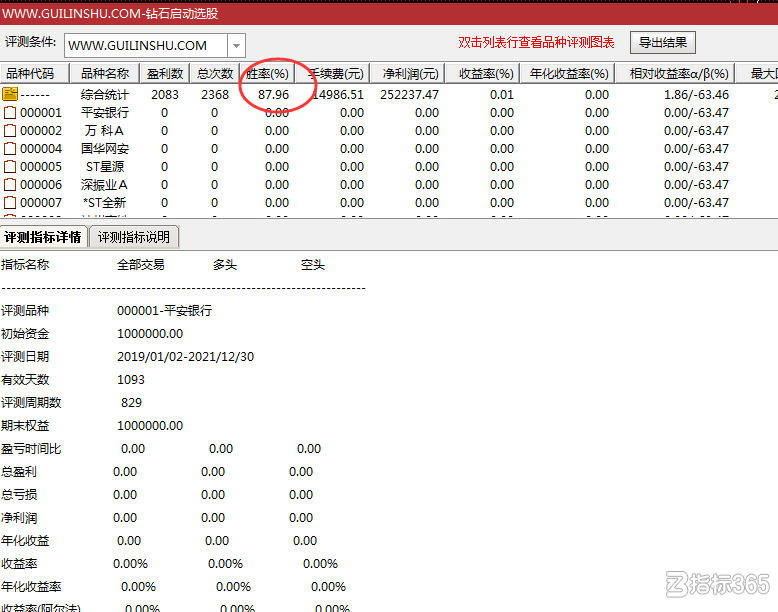Select the ST星源 row name
This screenshot has height=612, width=778.
click(105, 166)
